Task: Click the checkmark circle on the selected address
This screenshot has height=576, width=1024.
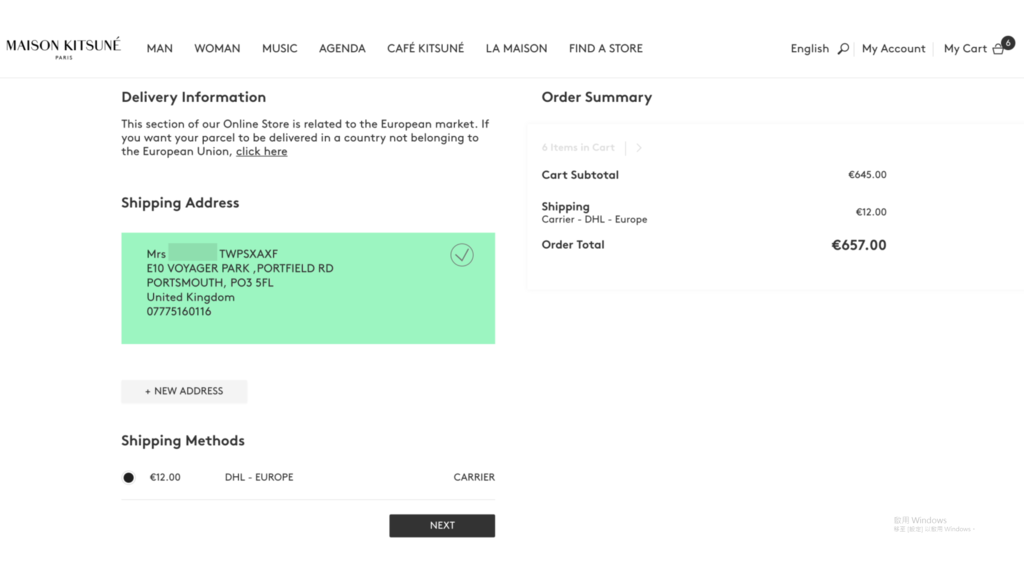Action: click(462, 255)
